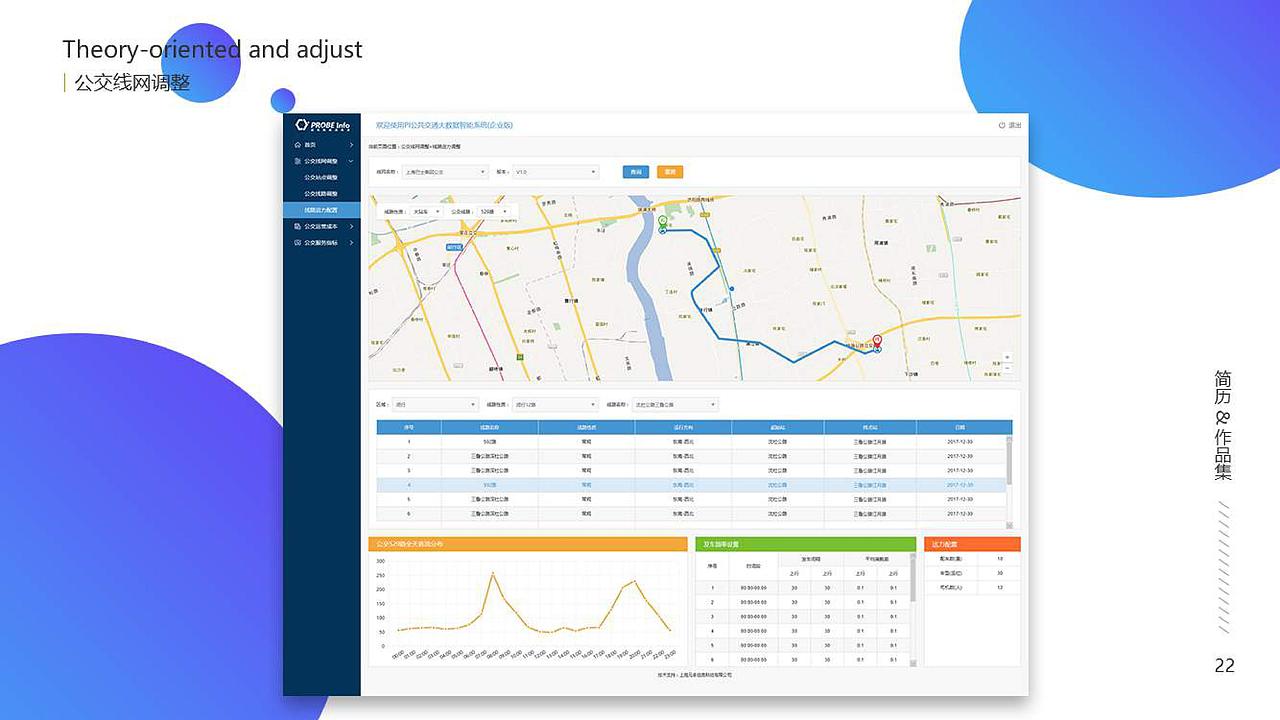Click the power icon next to 退出
The height and width of the screenshot is (720, 1280).
(1002, 125)
